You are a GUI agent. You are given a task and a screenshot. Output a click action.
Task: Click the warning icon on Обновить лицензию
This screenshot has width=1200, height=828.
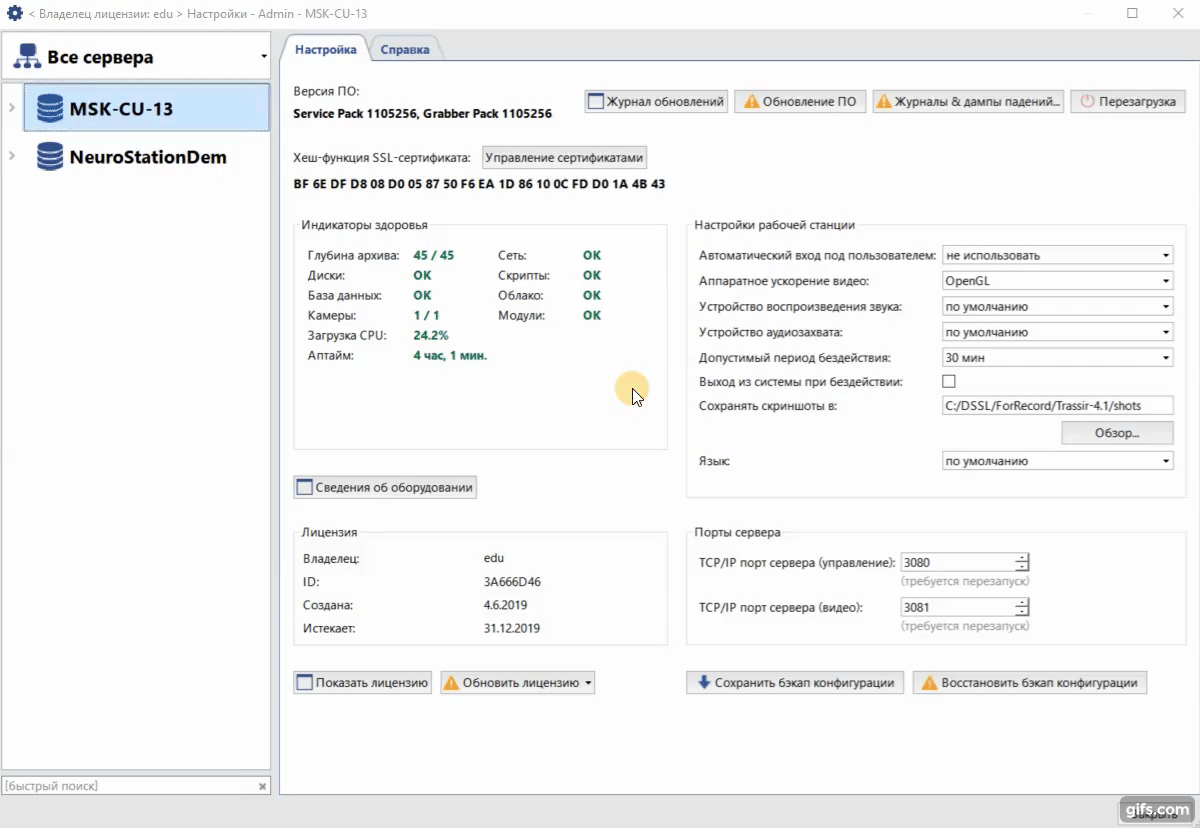coord(451,683)
